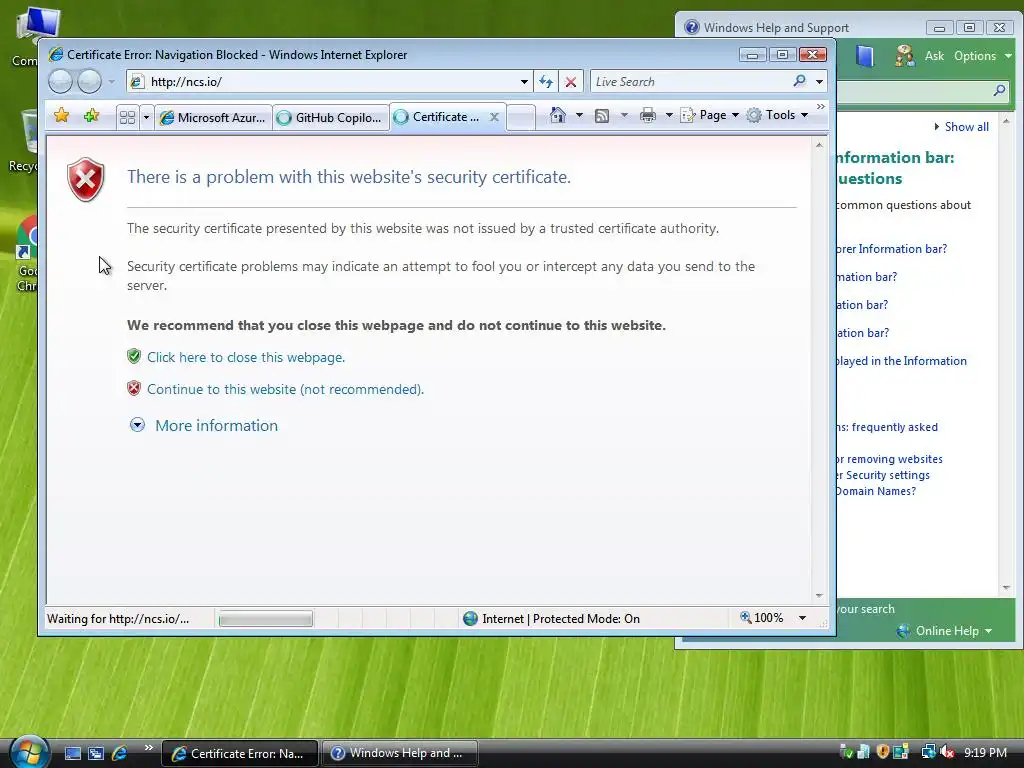
Task: Switch to the Microsoft Azur... tab
Action: pos(213,118)
